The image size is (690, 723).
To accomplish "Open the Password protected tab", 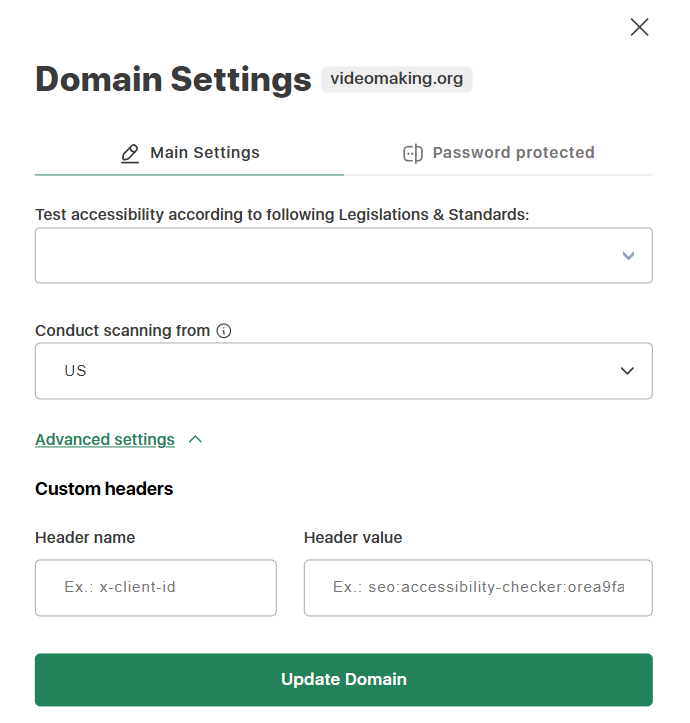I will point(498,153).
